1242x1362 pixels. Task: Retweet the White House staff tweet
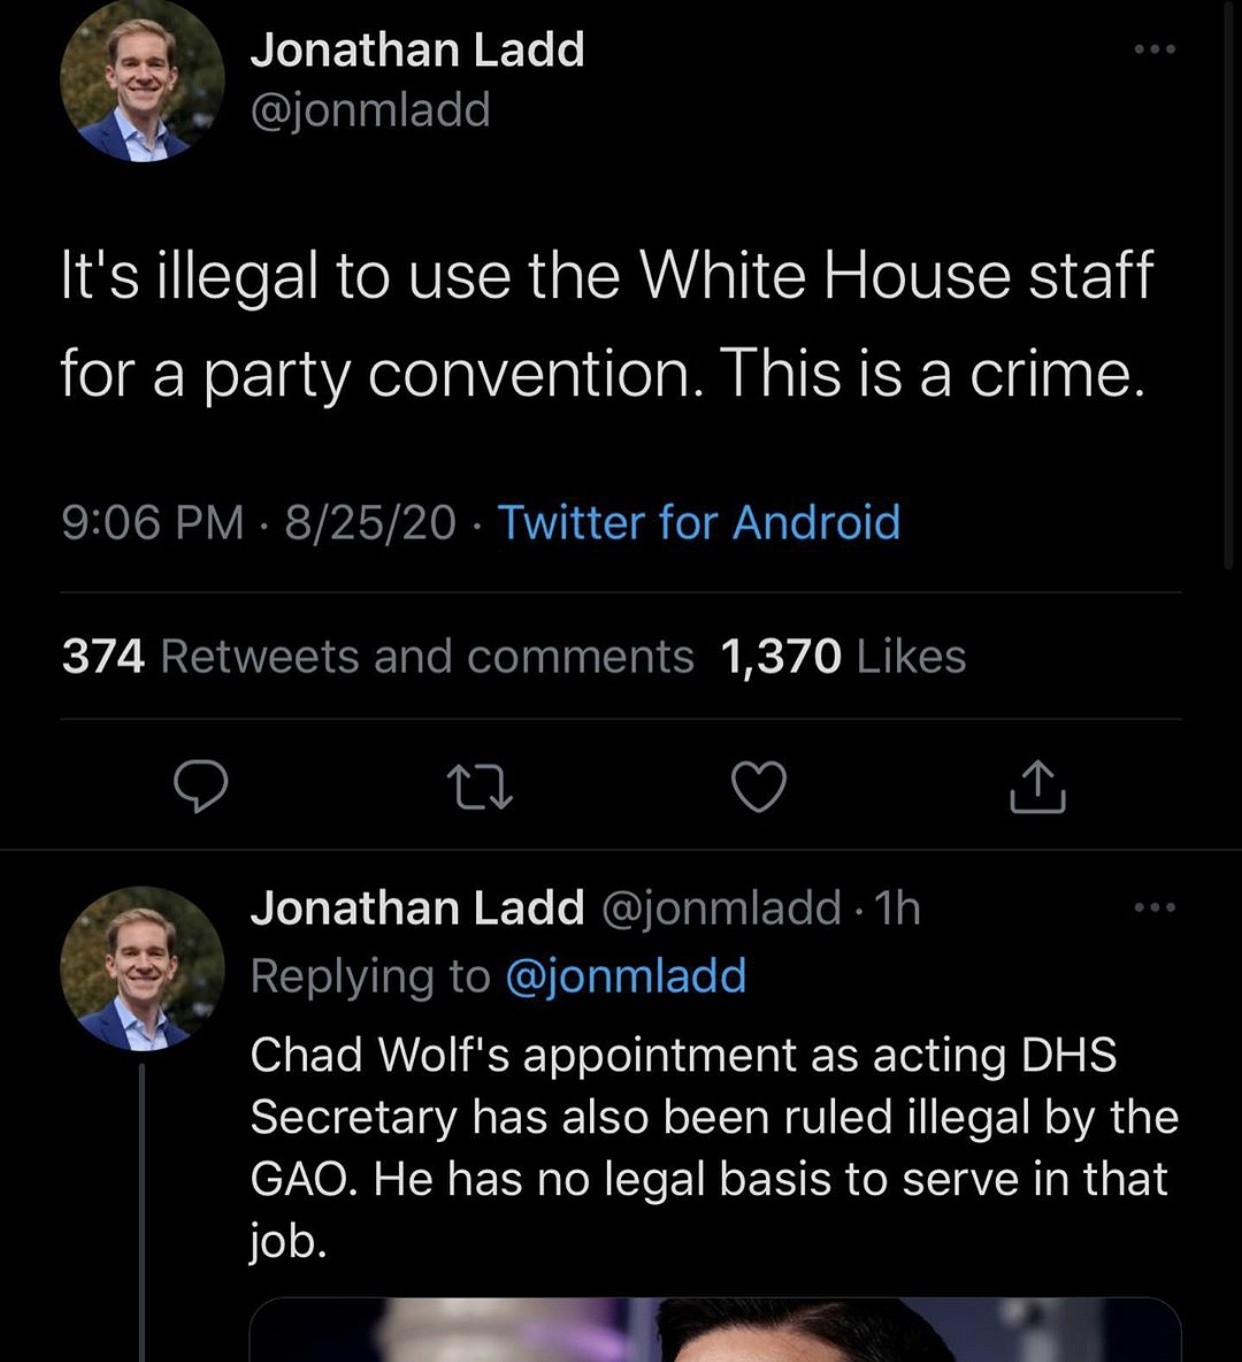pos(480,786)
